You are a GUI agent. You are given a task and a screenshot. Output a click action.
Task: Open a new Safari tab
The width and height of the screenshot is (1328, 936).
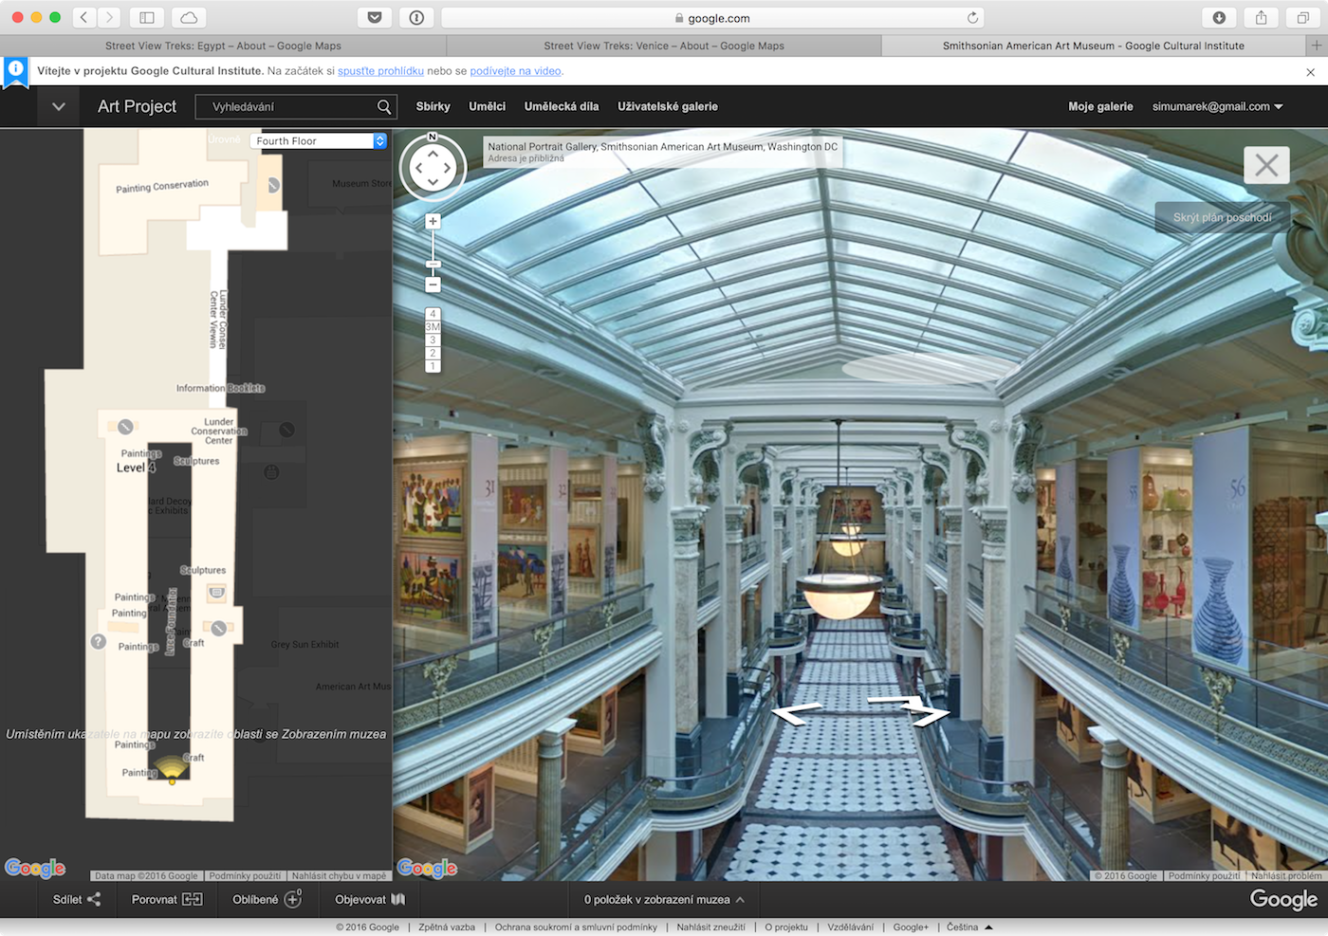tap(1317, 45)
